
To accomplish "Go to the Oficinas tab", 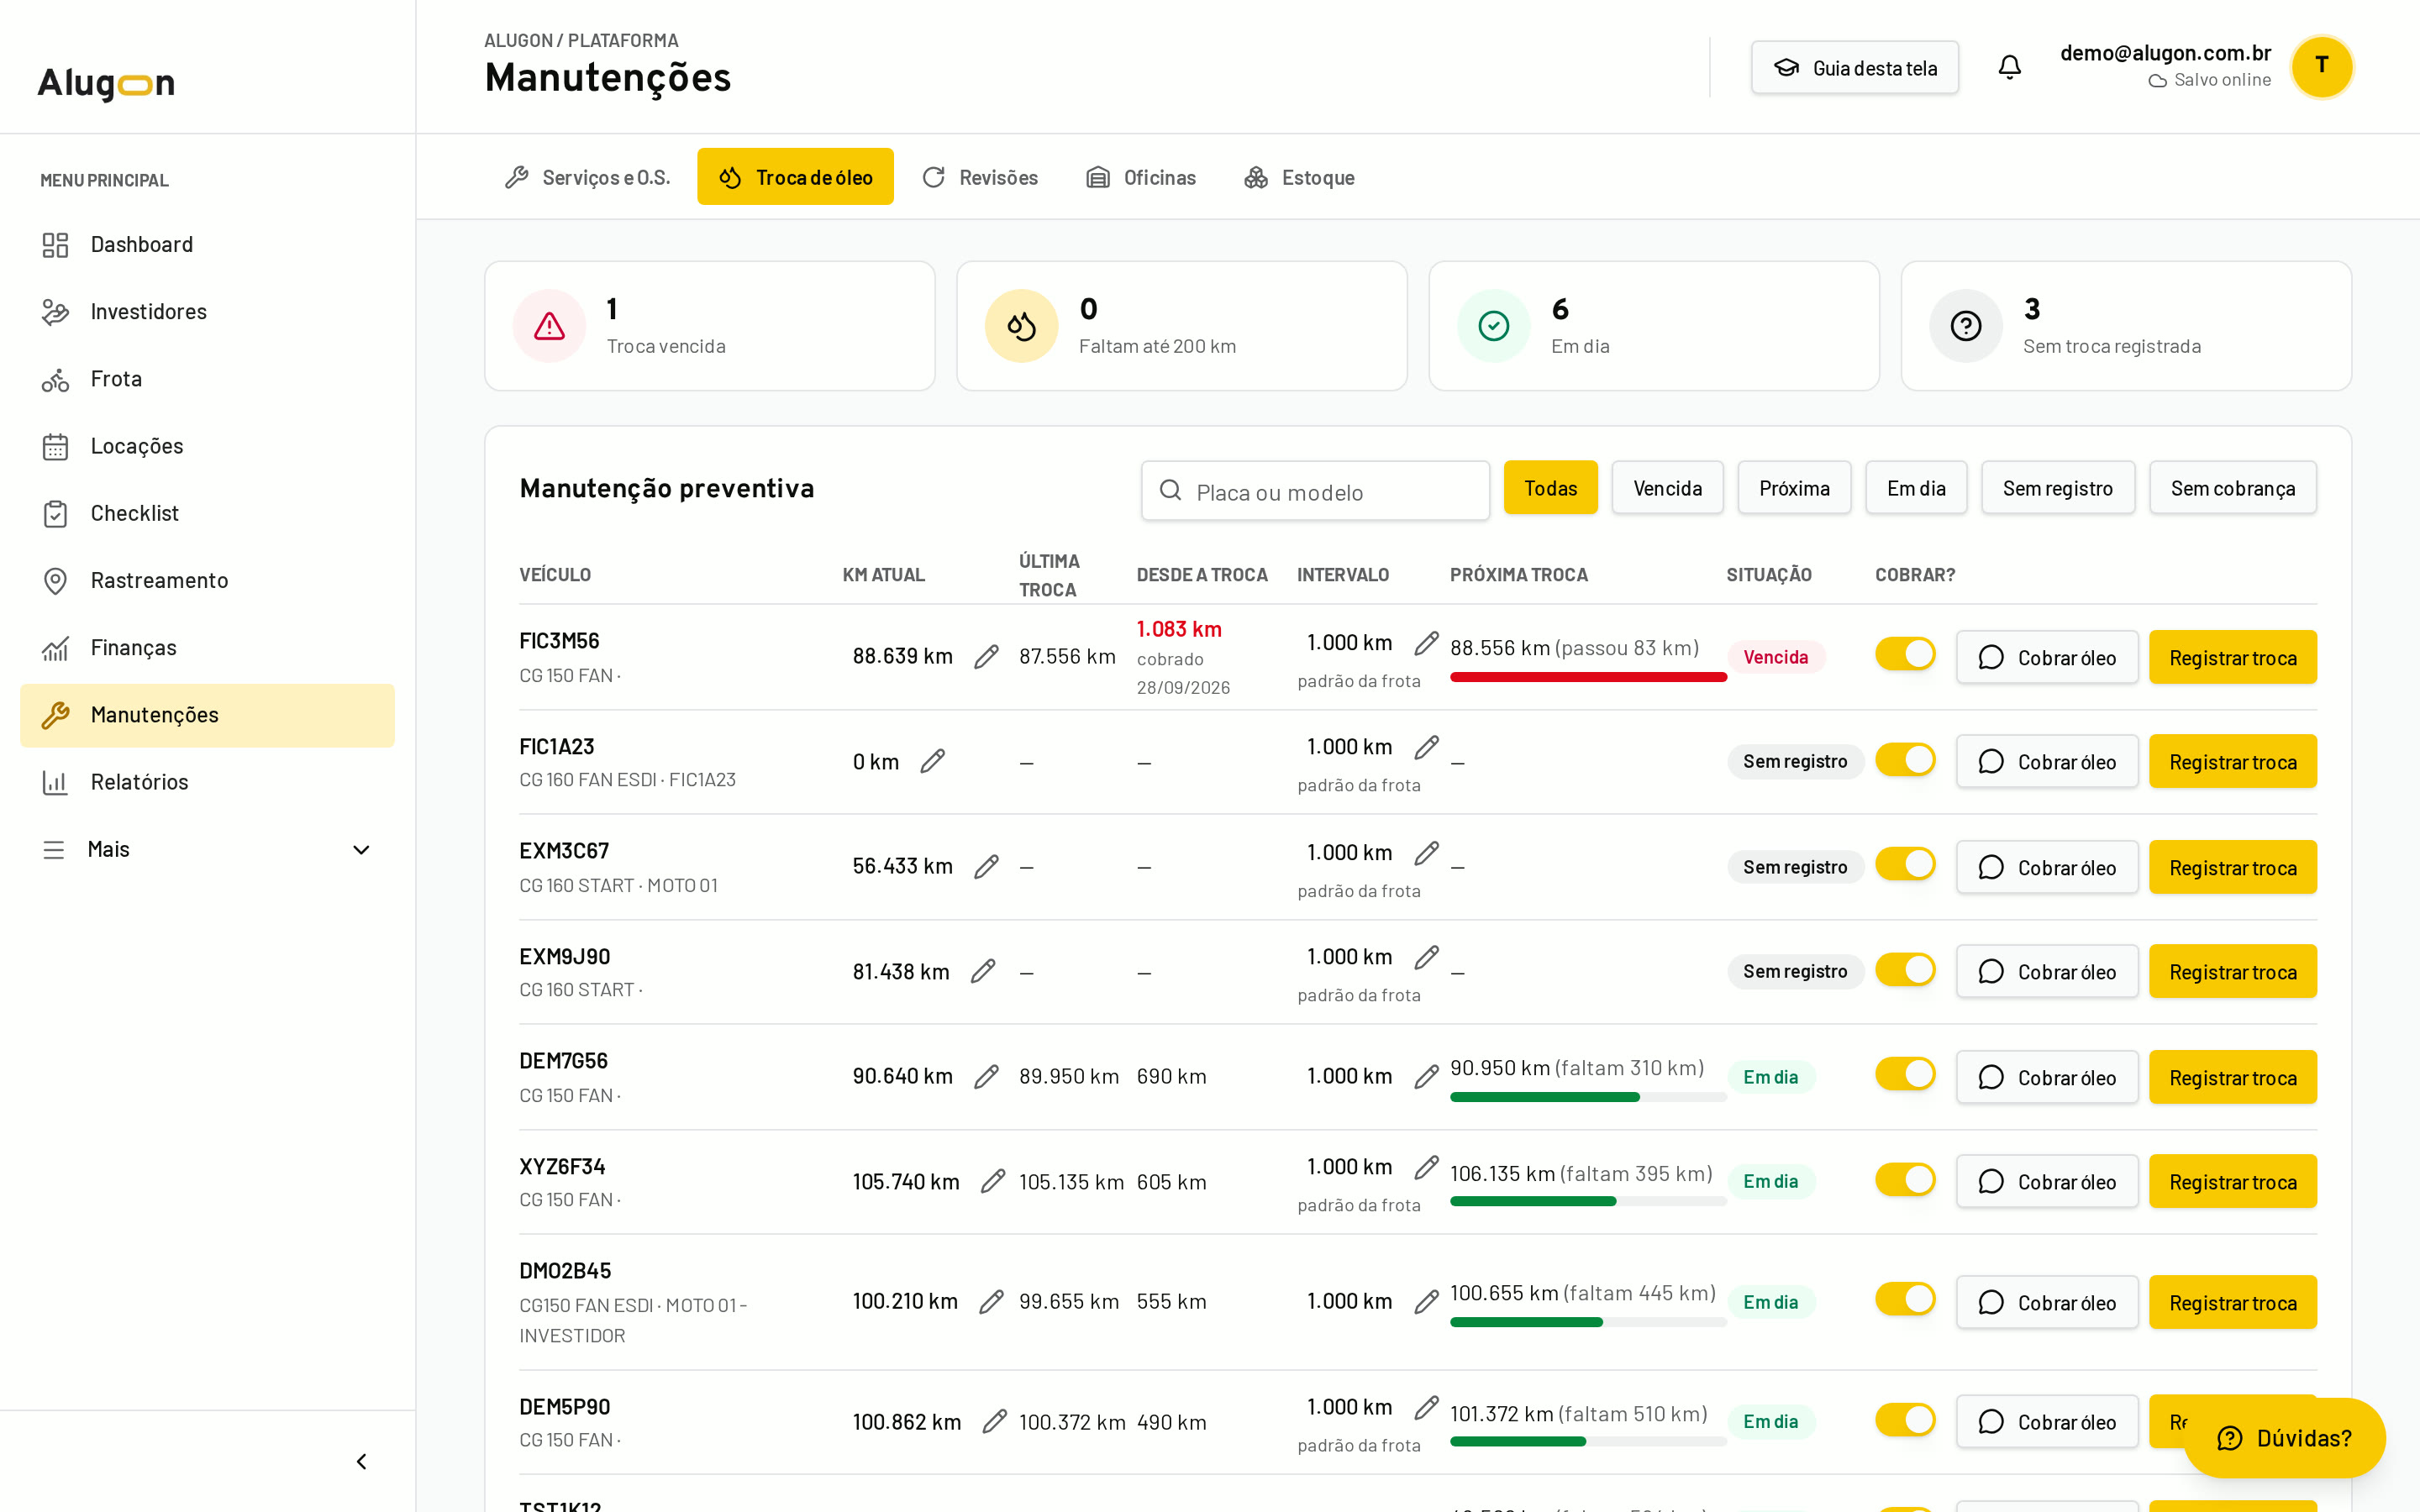I will [x=1141, y=177].
